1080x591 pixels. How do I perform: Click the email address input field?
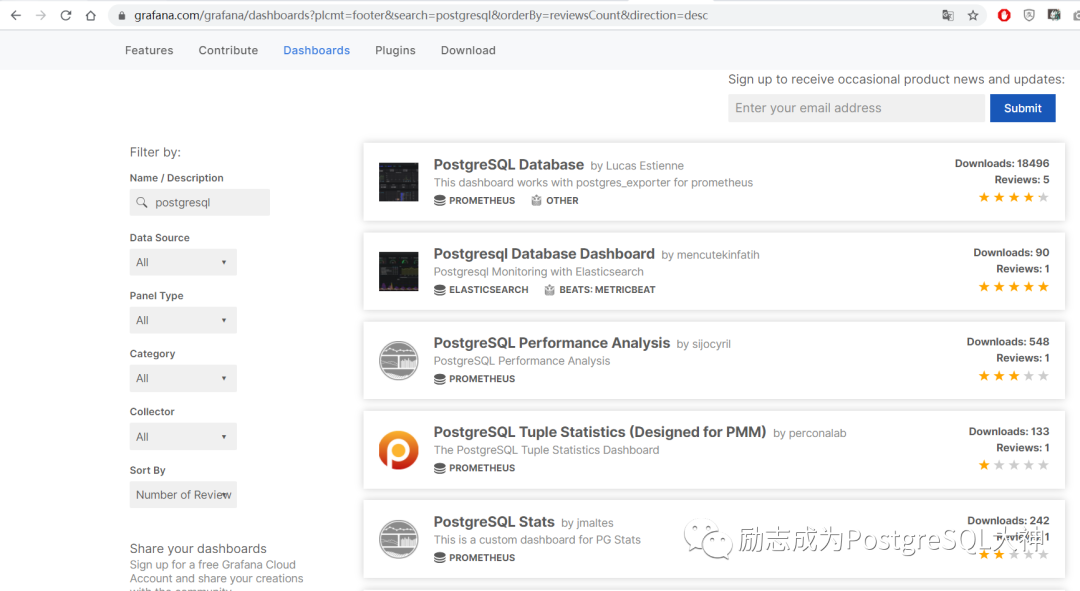pos(856,108)
